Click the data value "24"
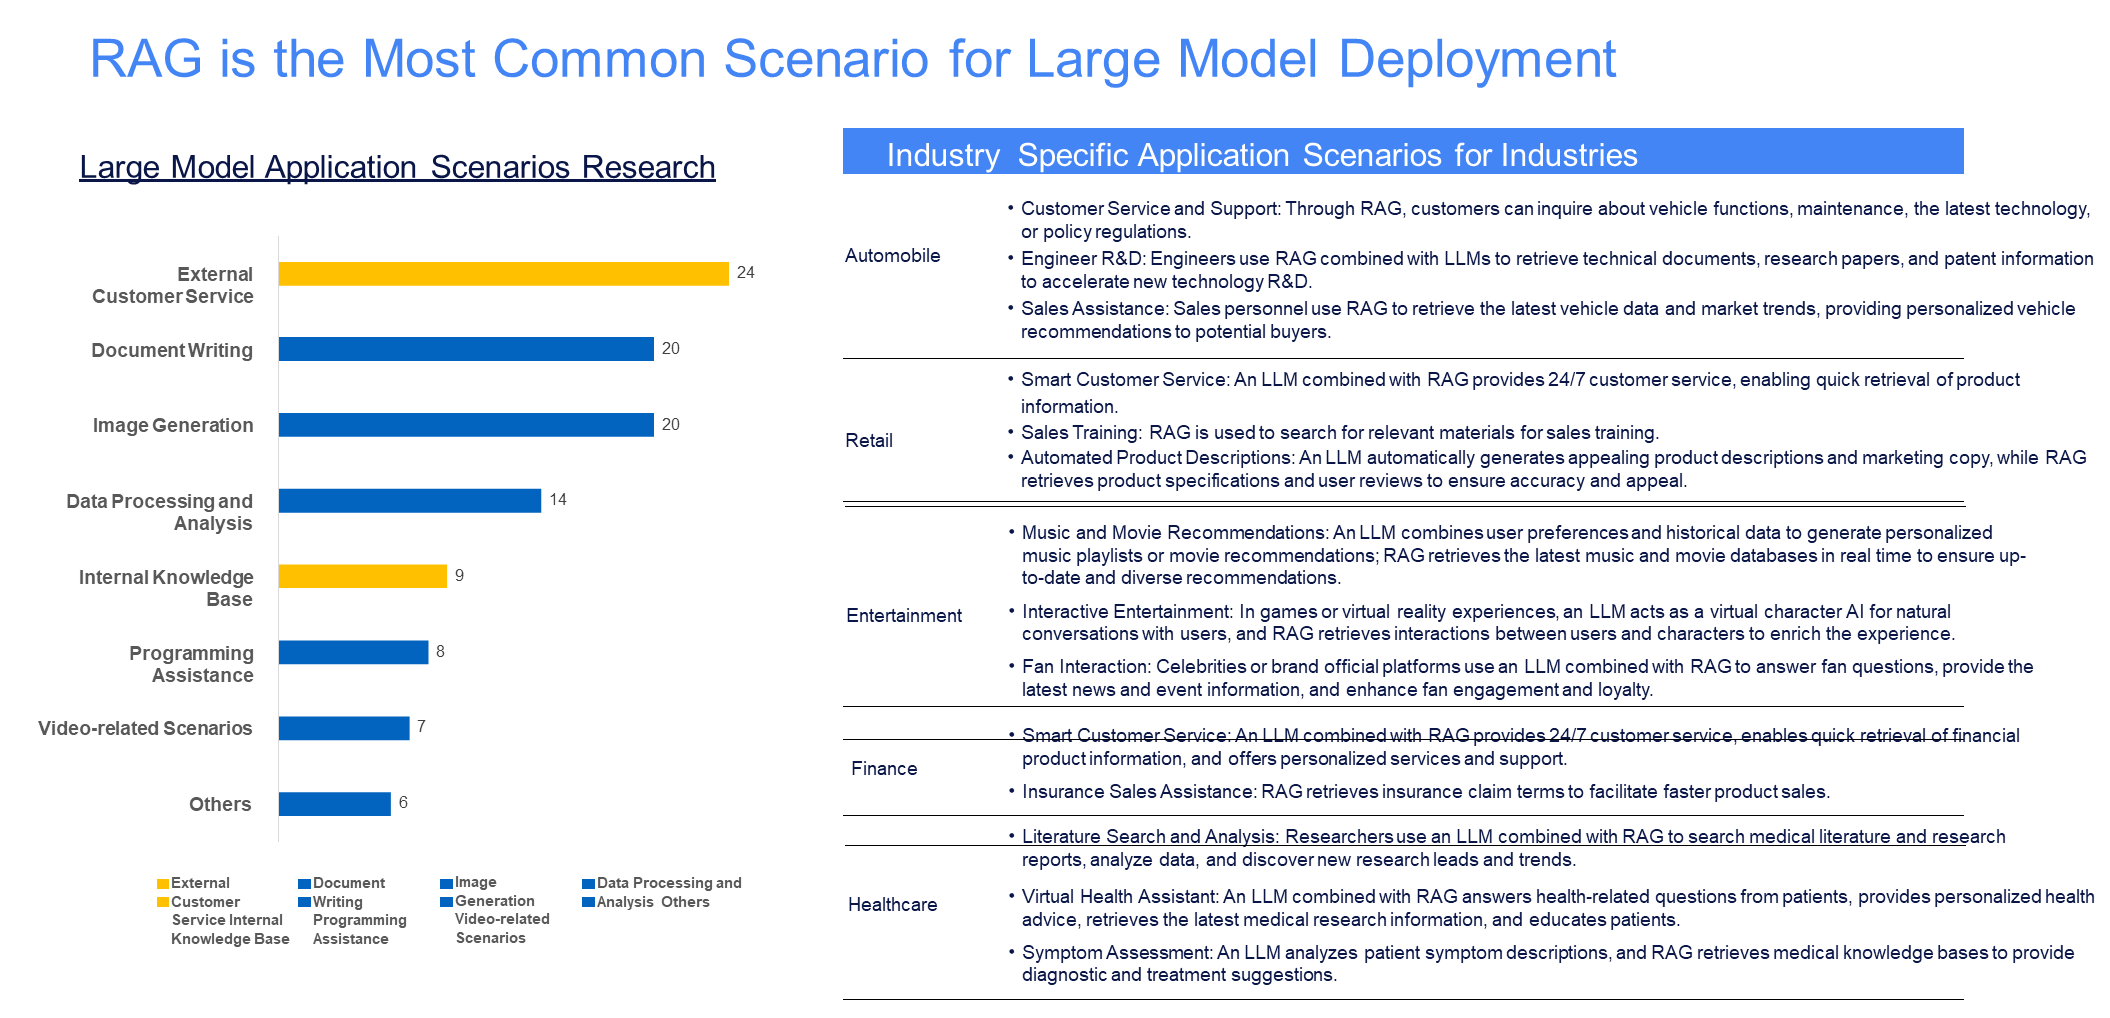 coord(746,272)
